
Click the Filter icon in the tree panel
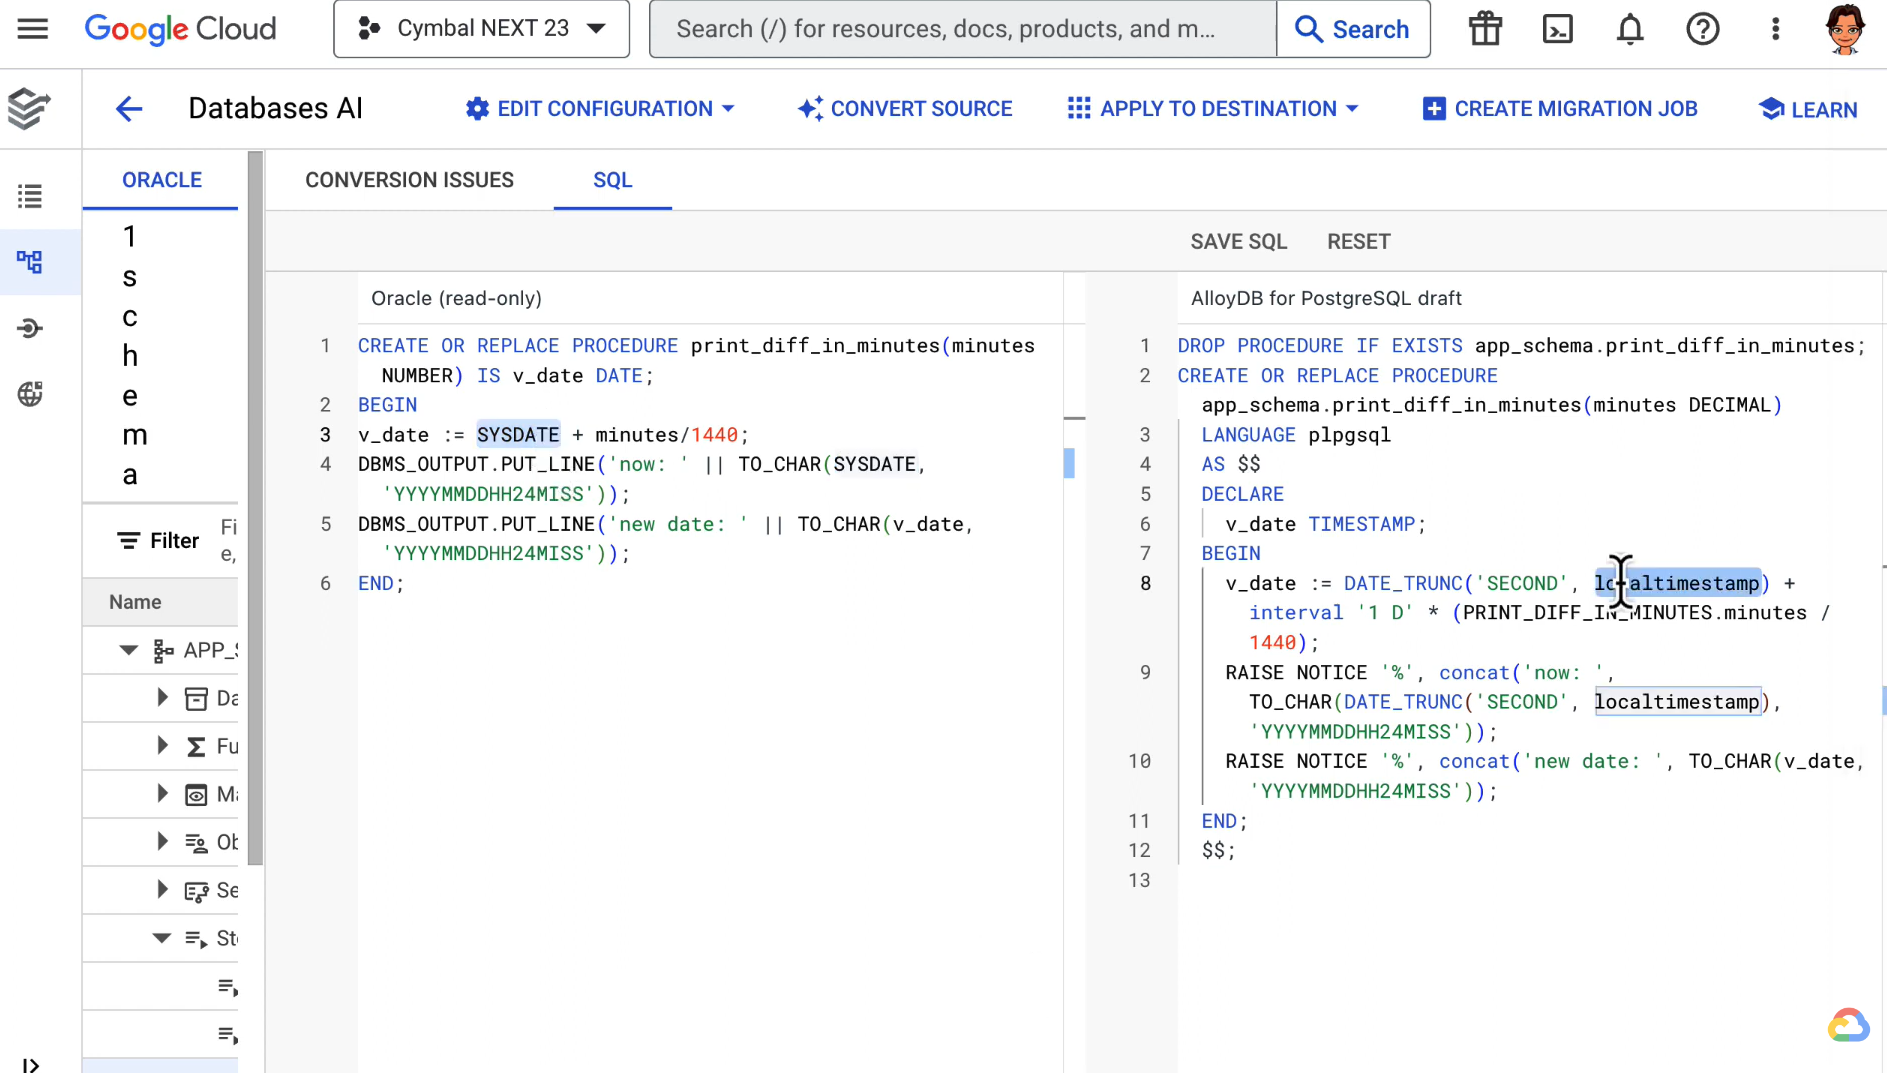pos(128,540)
